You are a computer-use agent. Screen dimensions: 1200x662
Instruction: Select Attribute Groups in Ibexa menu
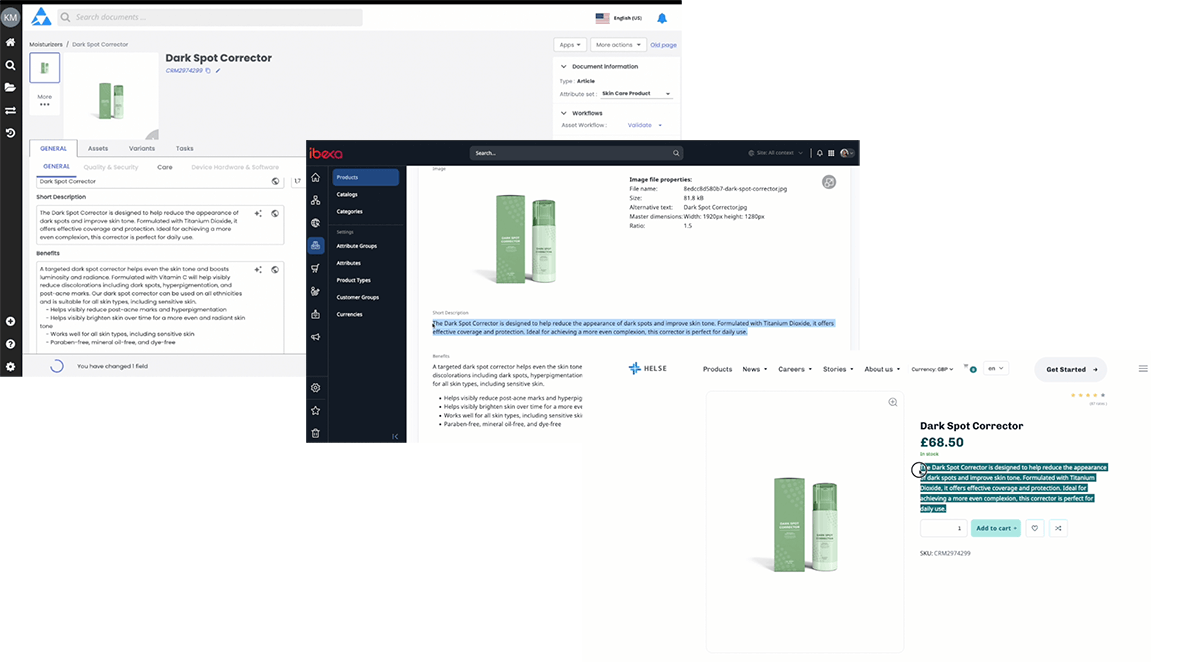357,245
